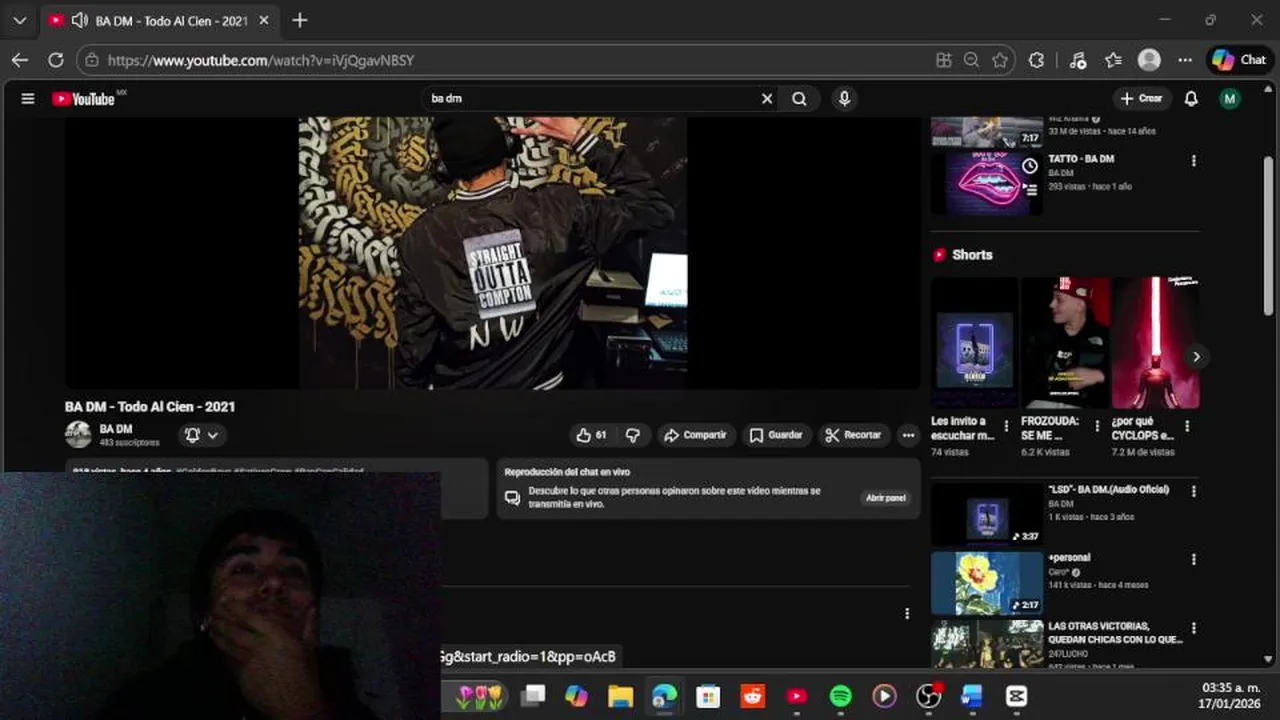Open the Crear upload button
The width and height of the screenshot is (1280, 720).
1142,98
